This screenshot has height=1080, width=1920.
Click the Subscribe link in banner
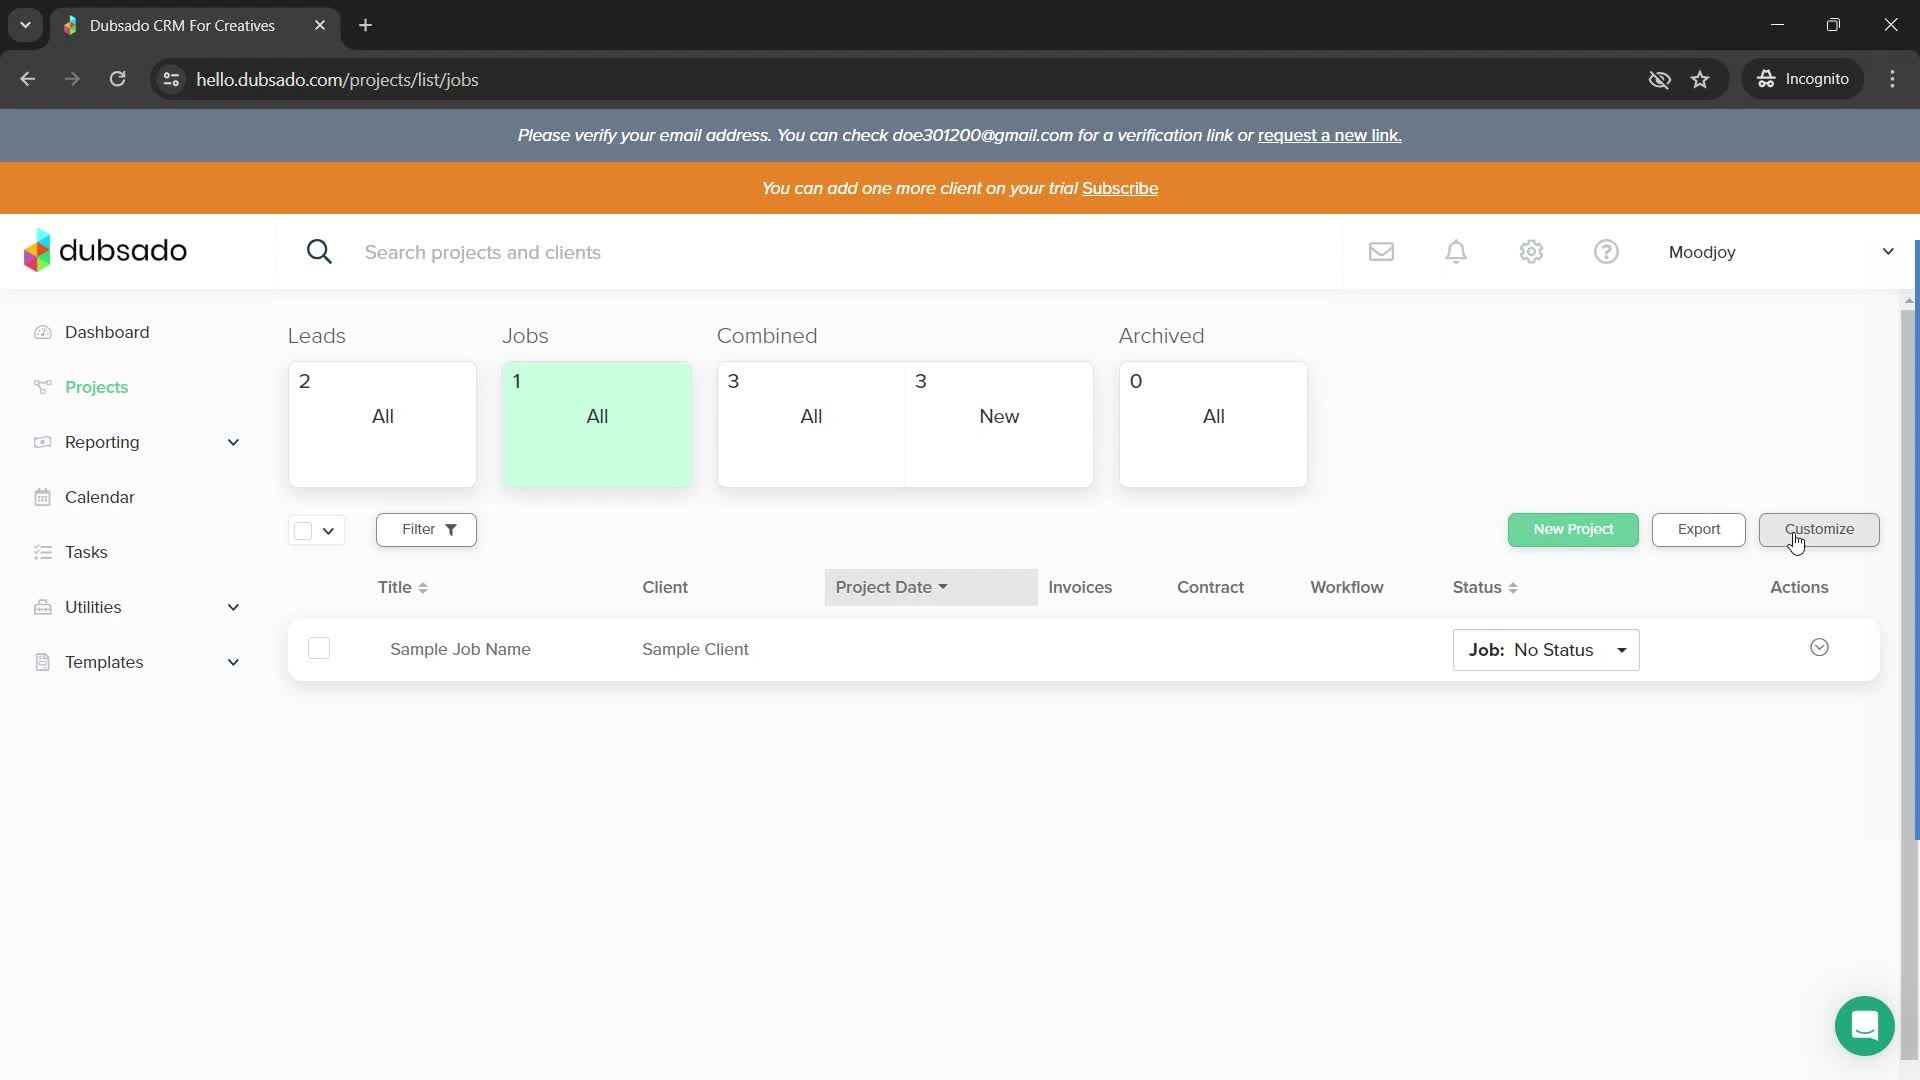[1120, 188]
